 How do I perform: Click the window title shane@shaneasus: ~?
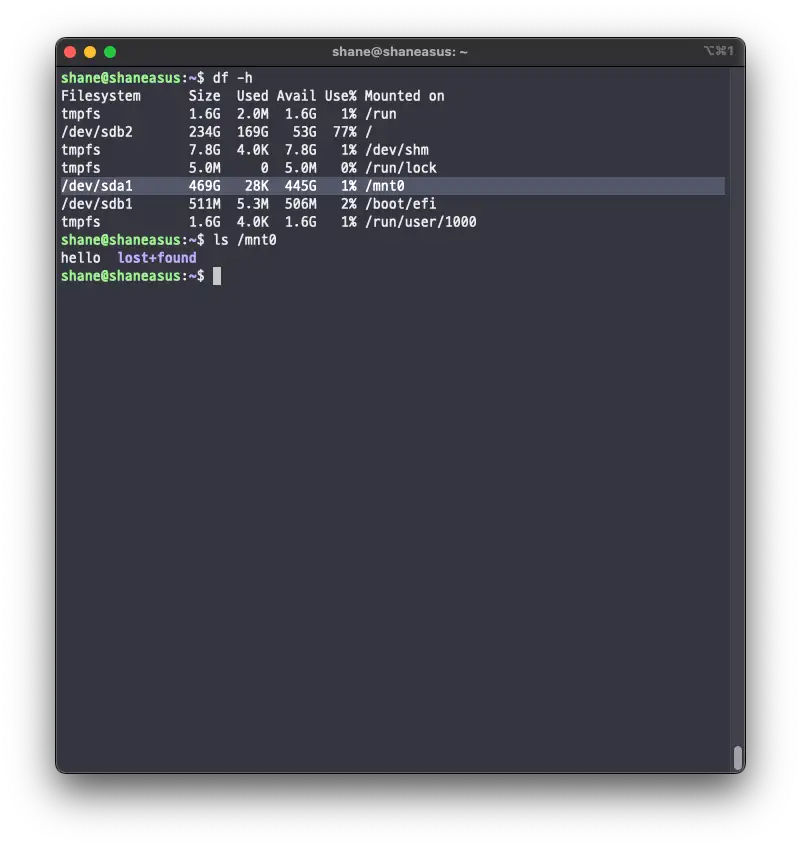click(400, 52)
